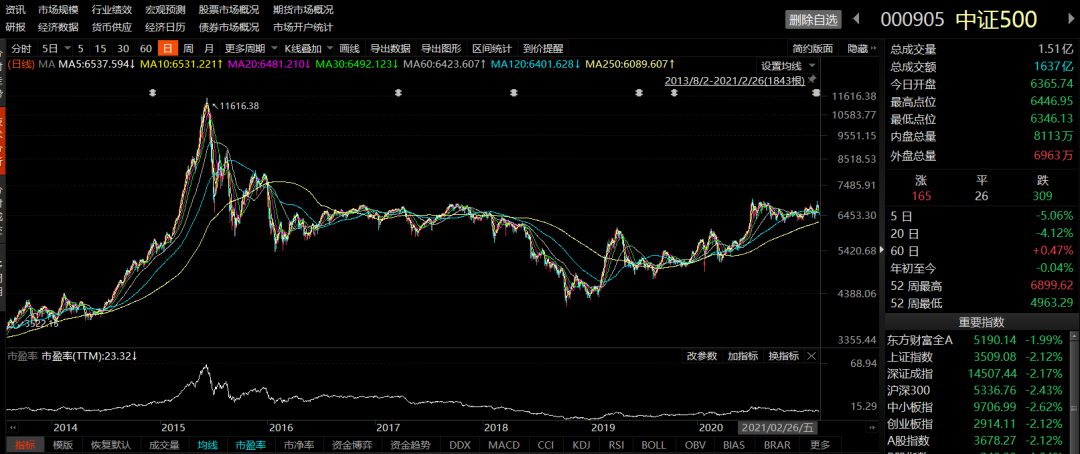Viewport: 1080px width, 454px height.
Task: Click the 2015 peak event marker icon
Action: click(x=153, y=92)
